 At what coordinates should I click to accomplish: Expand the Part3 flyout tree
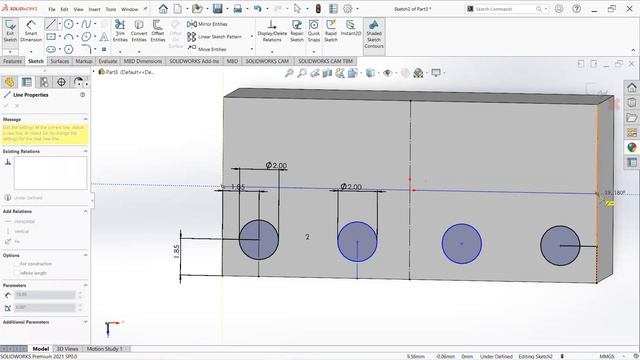94,72
